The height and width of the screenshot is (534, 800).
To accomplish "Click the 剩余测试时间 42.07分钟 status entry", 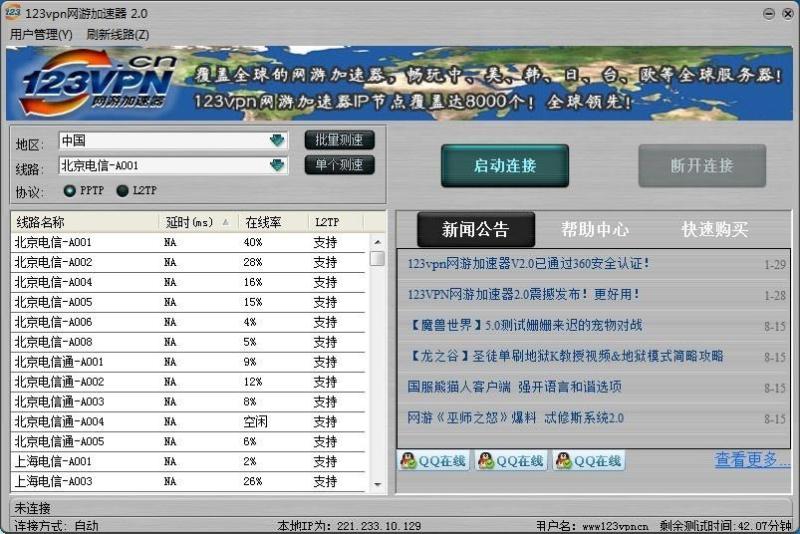I will click(x=725, y=526).
